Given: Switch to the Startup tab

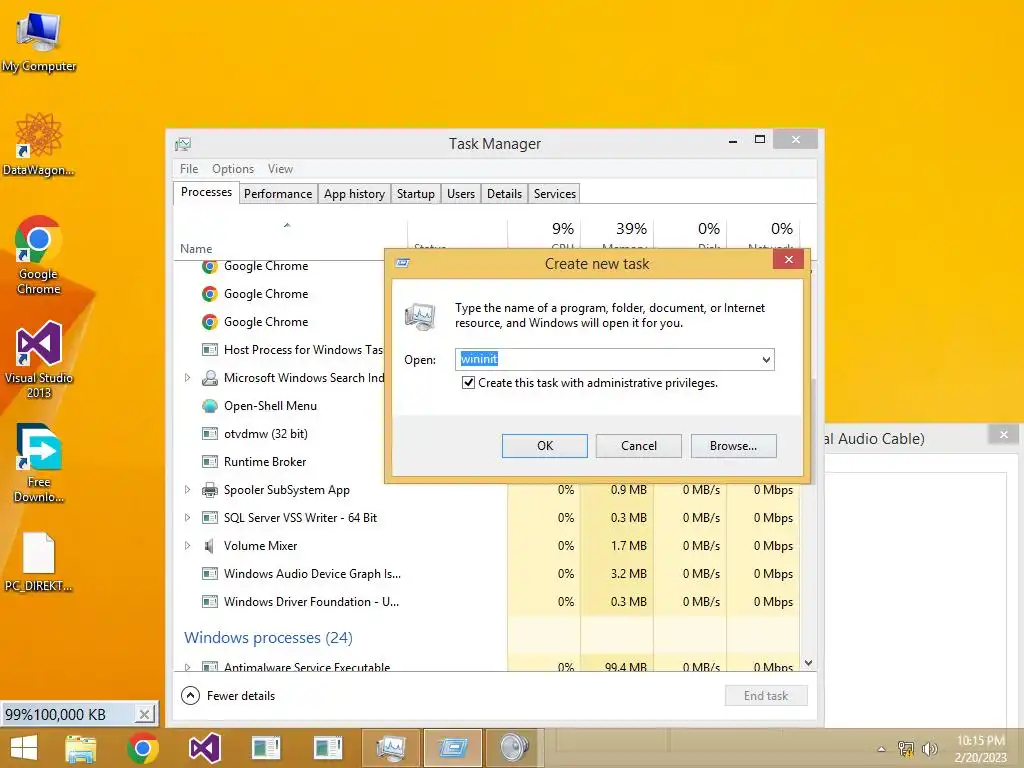Looking at the screenshot, I should (415, 194).
